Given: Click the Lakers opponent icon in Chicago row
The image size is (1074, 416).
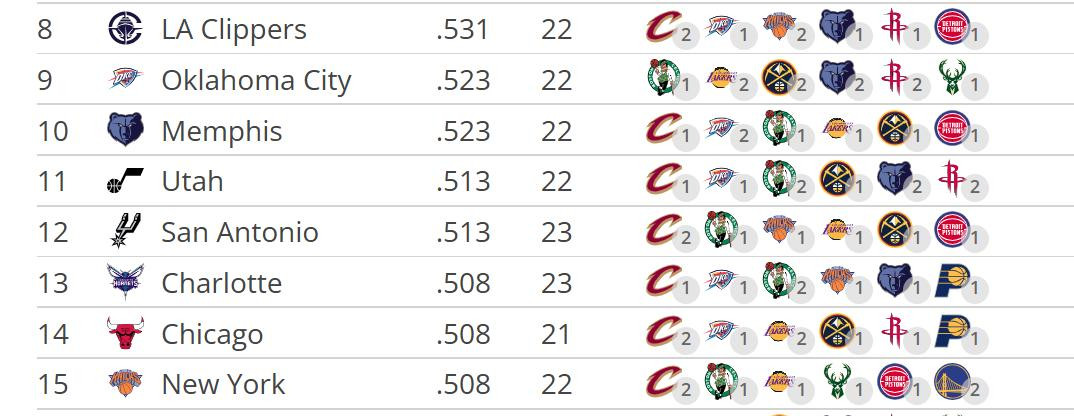Looking at the screenshot, I should point(779,330).
